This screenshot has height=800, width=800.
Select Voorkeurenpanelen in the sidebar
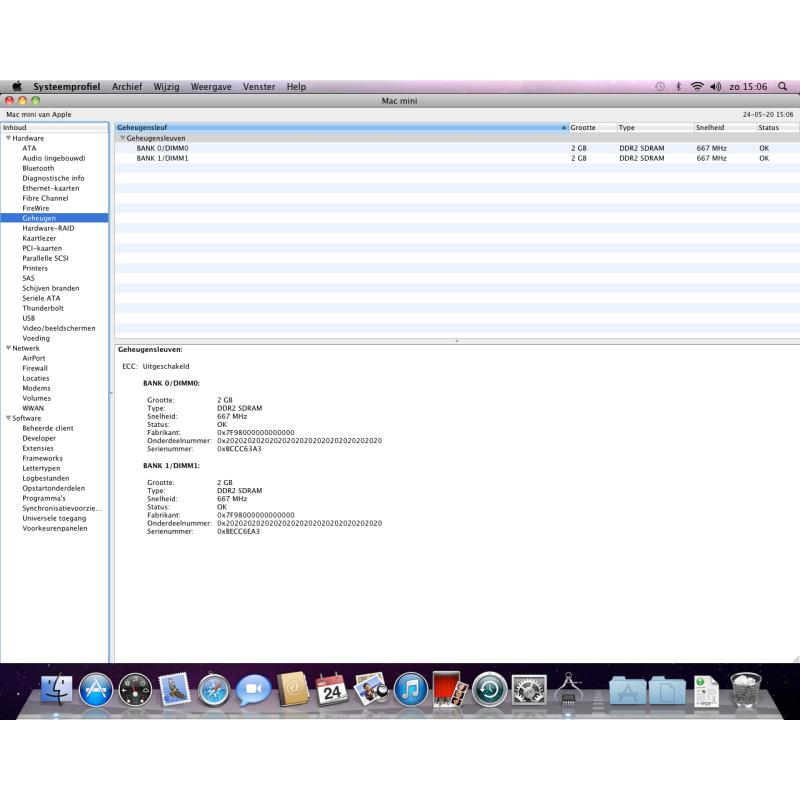tap(55, 528)
